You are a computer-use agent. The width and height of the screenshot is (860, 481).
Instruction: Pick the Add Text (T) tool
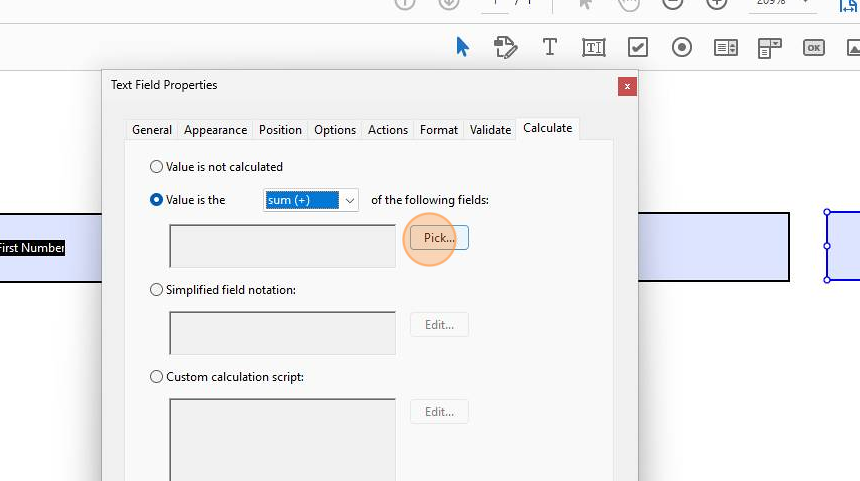point(550,47)
